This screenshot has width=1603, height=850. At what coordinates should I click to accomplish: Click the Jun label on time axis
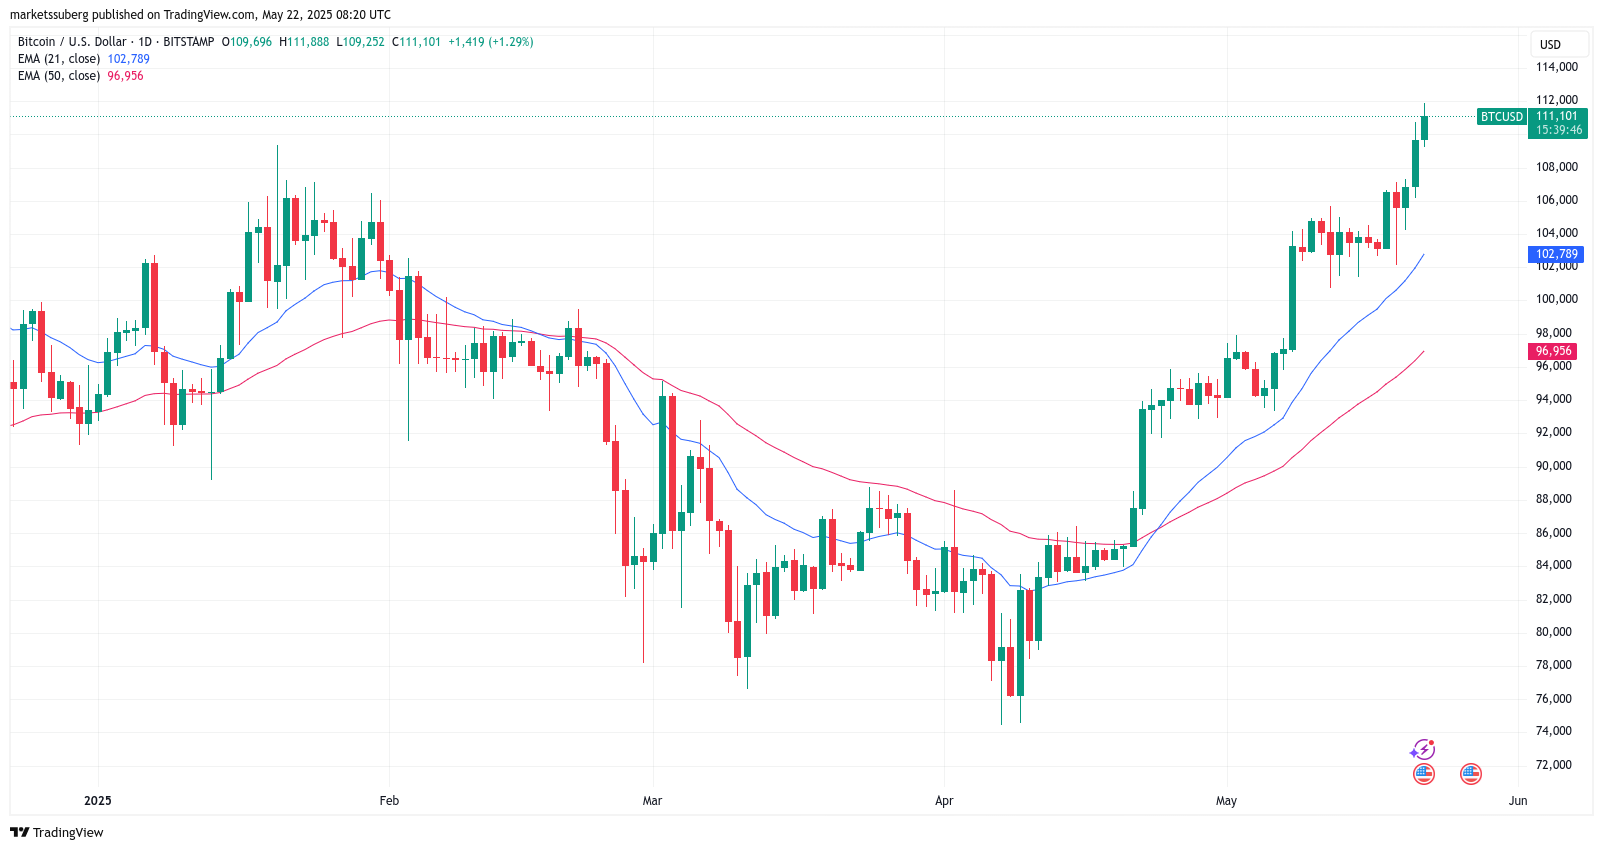coord(1518,800)
